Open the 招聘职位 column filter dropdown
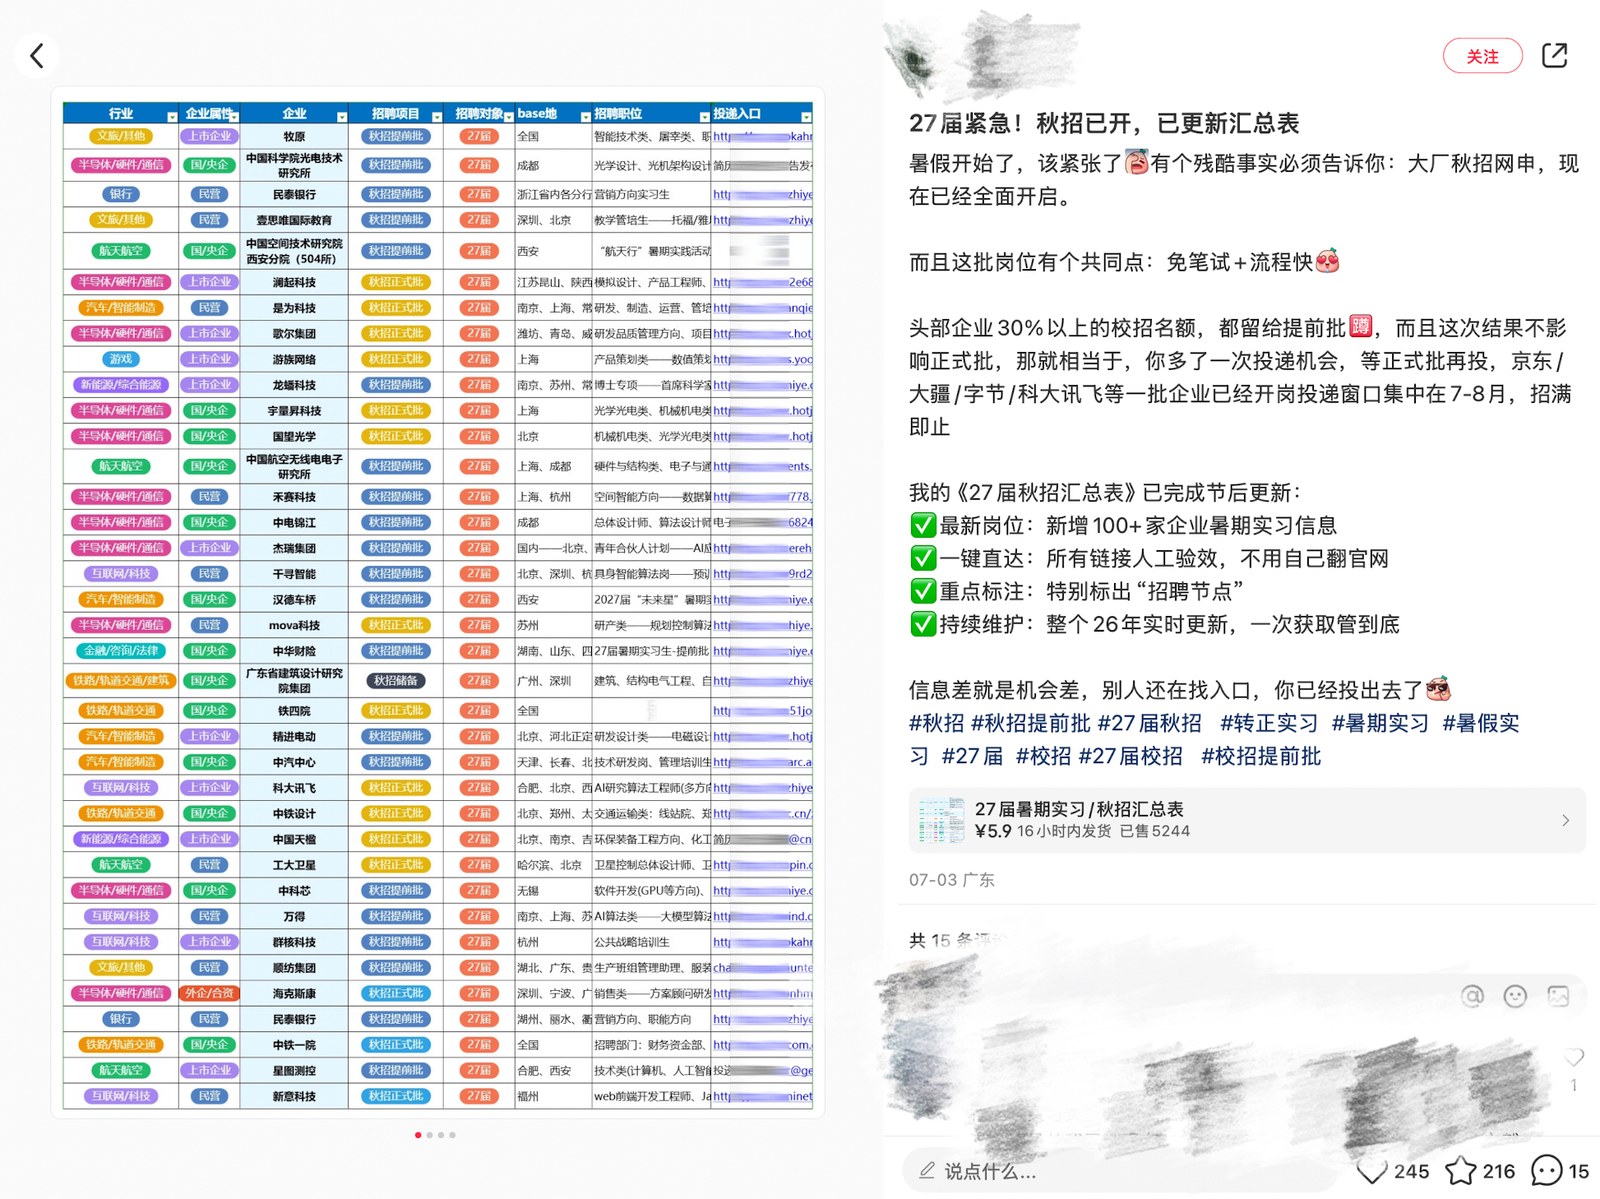1600x1199 pixels. 704,117
